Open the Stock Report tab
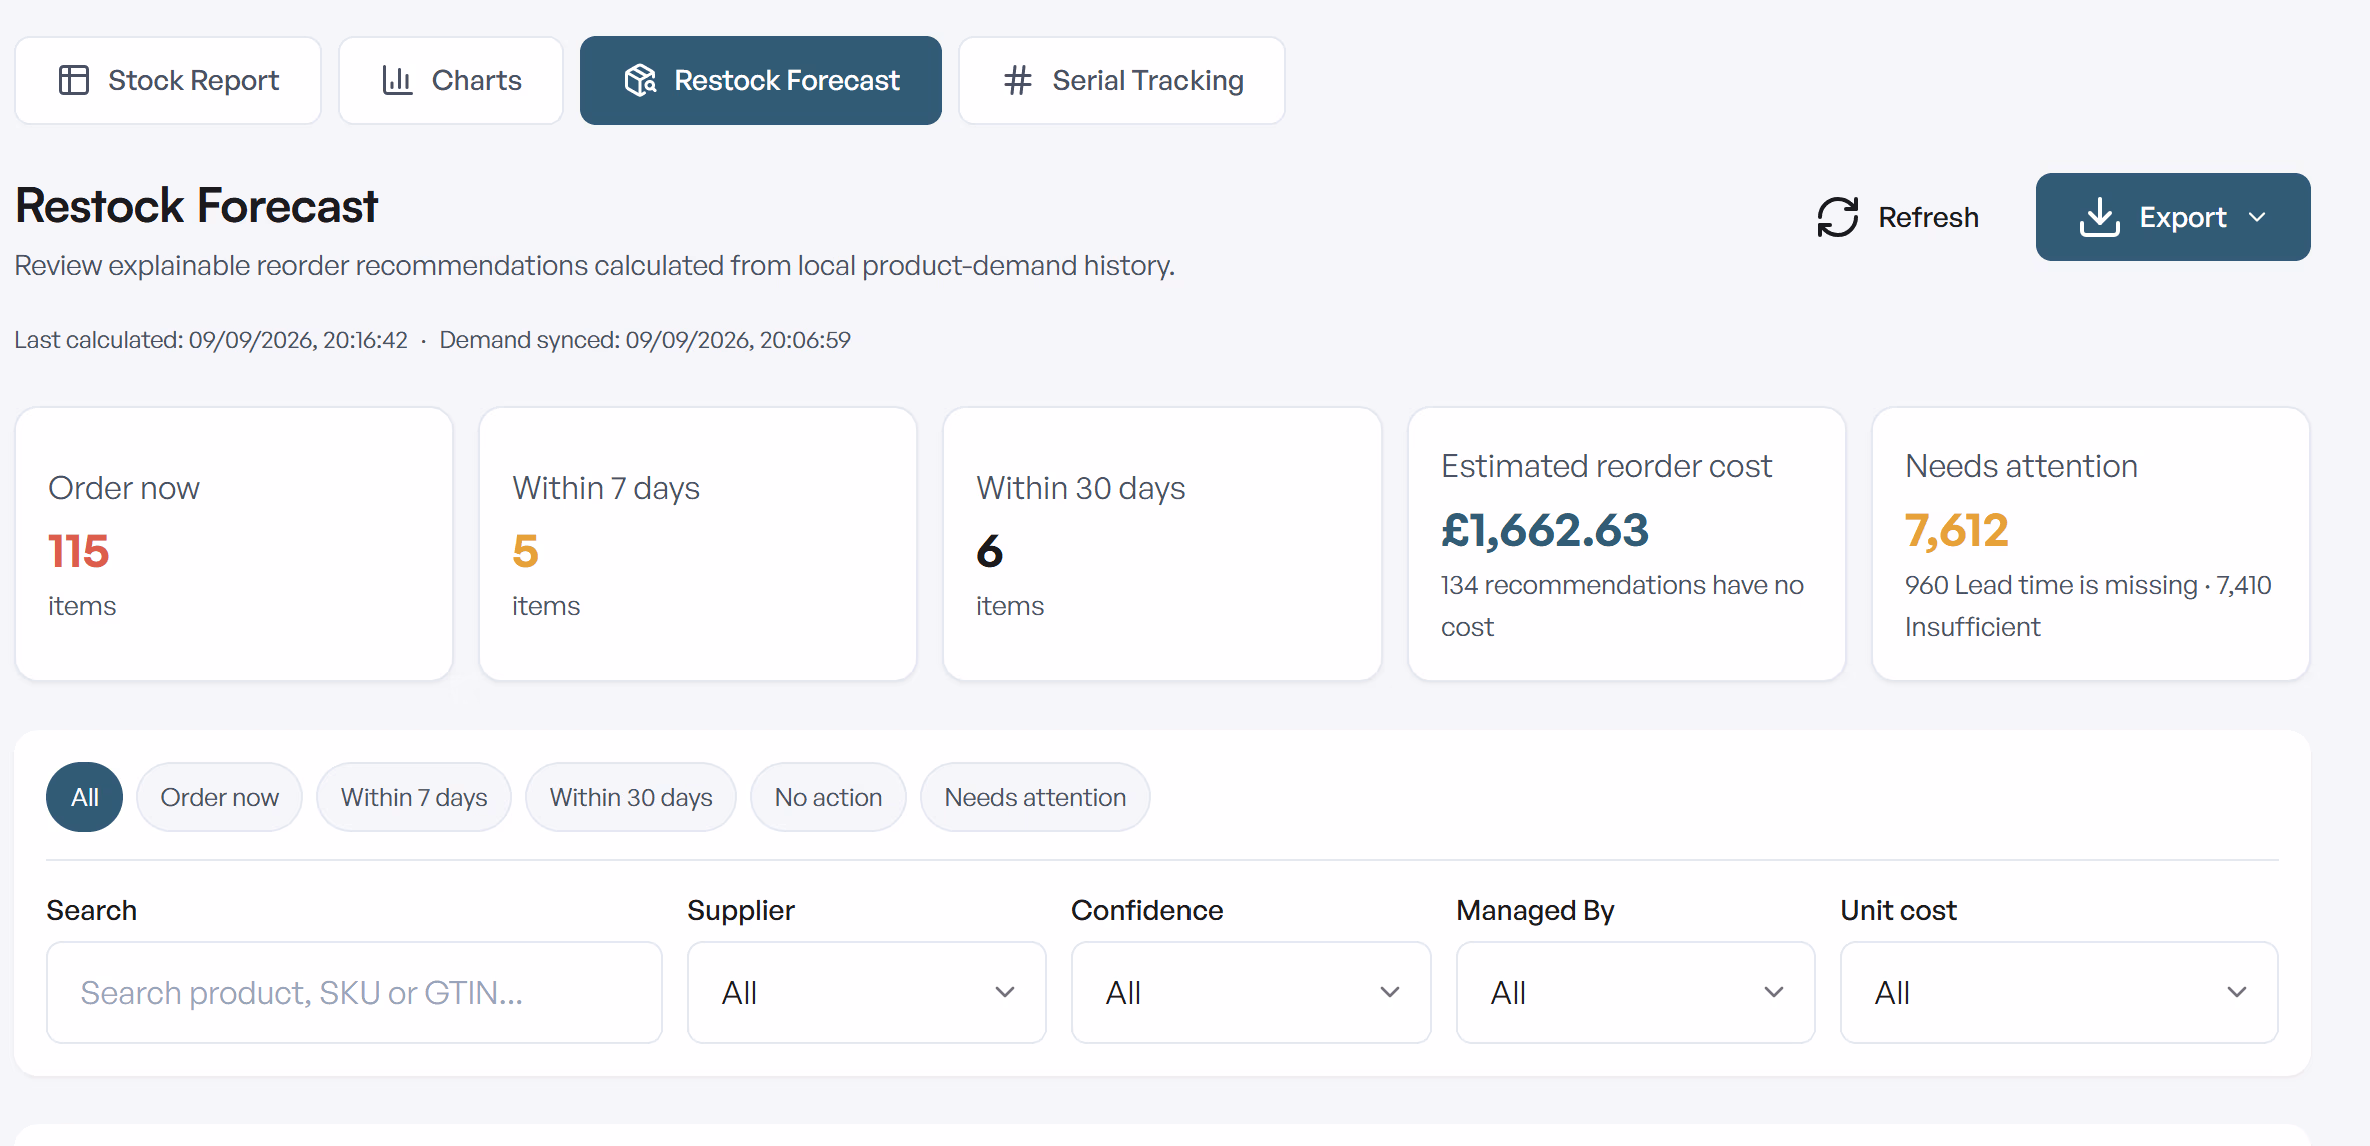2370x1146 pixels. (168, 80)
